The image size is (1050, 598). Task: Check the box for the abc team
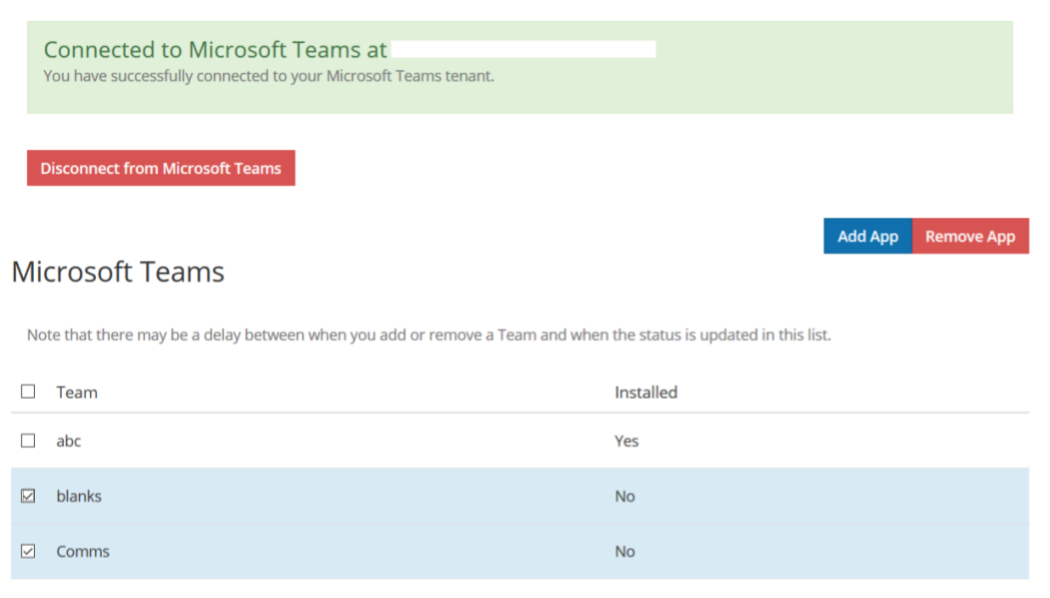(x=28, y=441)
